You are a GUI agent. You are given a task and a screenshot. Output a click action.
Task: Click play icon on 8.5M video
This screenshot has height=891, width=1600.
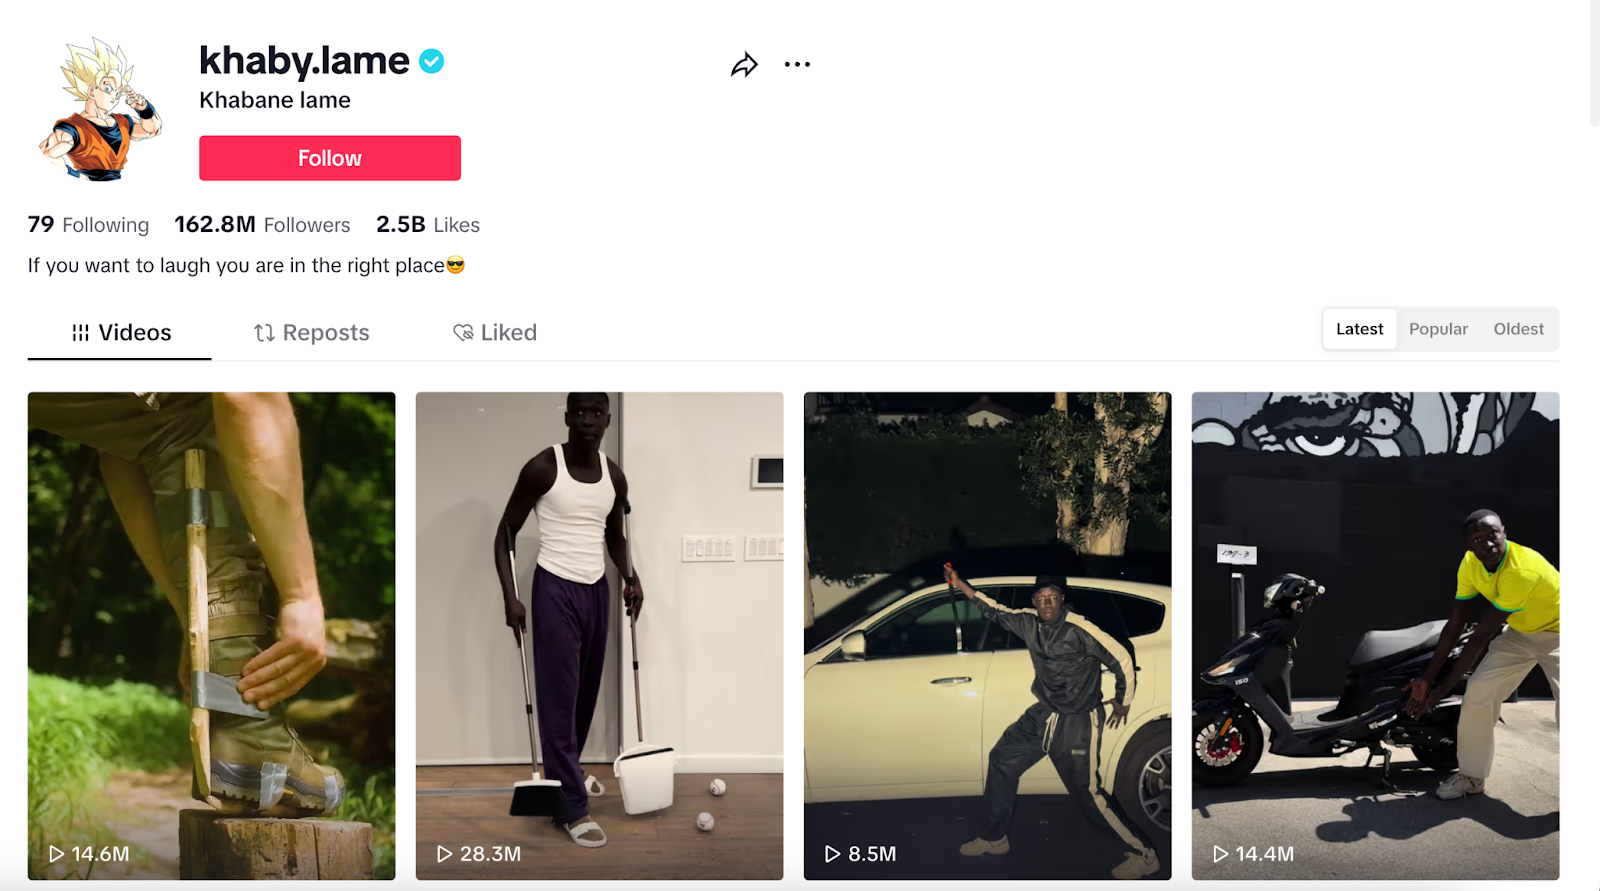pos(833,854)
